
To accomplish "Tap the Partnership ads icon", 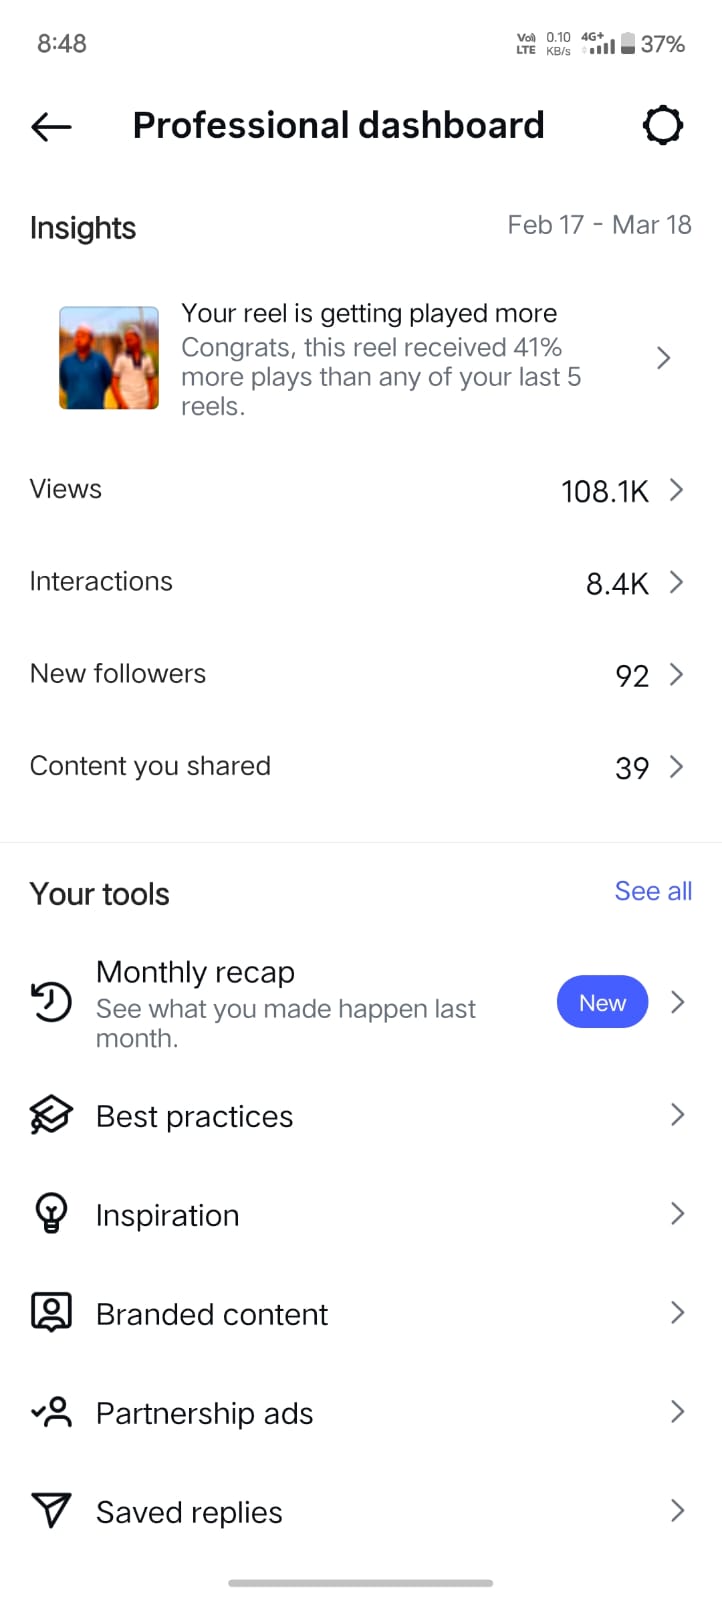I will tap(51, 1412).
